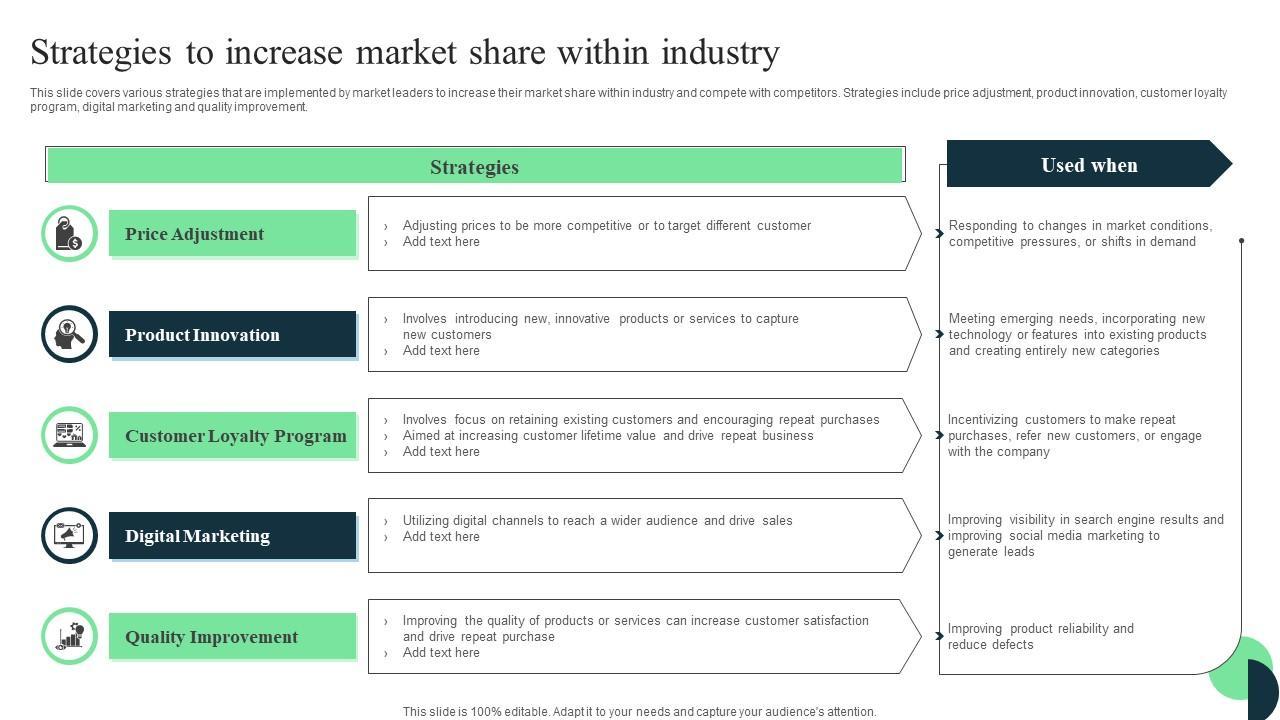Click the arrow bullet beside Digital Marketing usage
This screenshot has height=720, width=1280.
(x=939, y=535)
